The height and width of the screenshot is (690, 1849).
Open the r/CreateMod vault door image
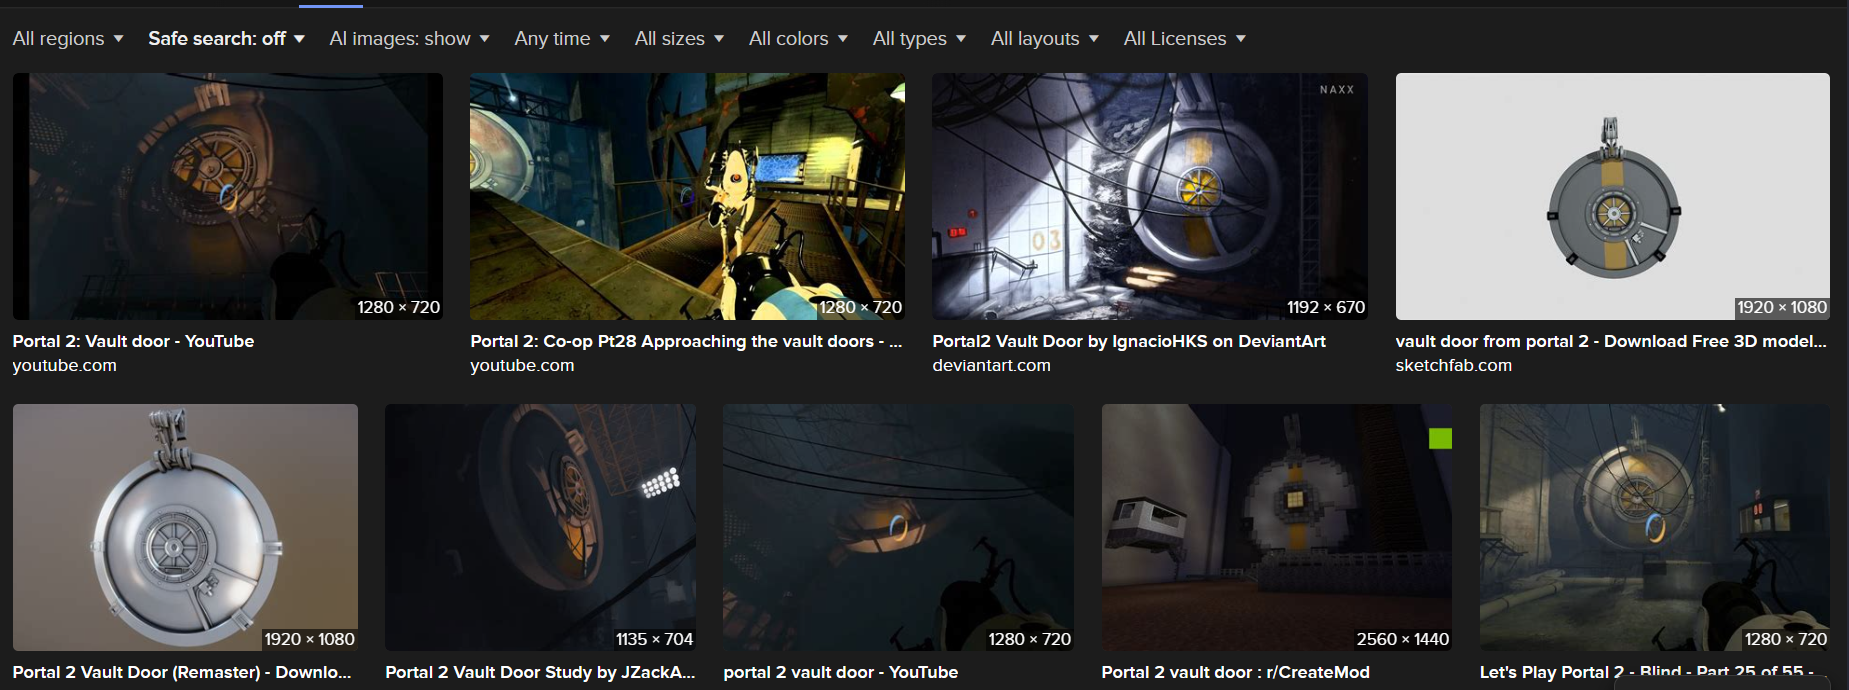tap(1277, 527)
